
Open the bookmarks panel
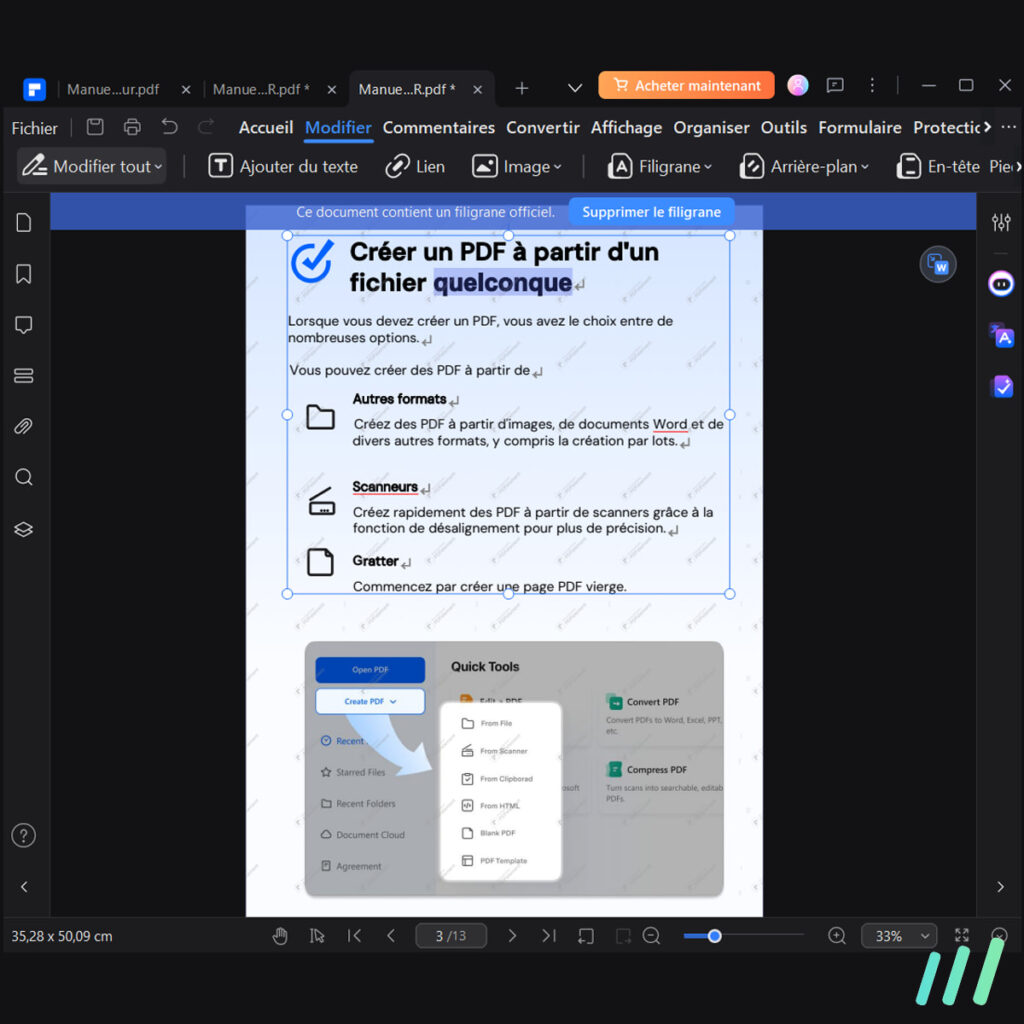24,274
